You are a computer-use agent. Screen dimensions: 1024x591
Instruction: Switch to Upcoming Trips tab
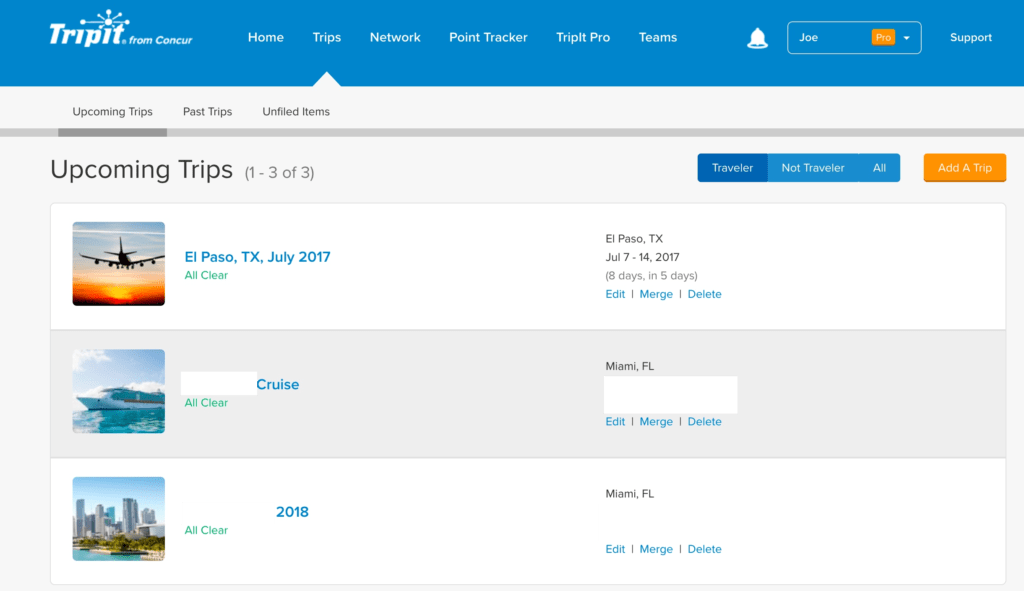(x=112, y=112)
